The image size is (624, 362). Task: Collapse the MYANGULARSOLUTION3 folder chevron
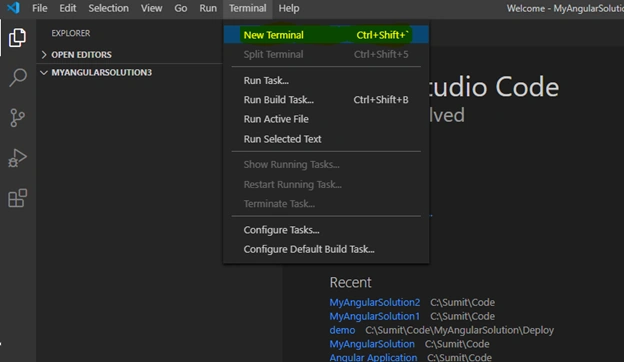(x=44, y=72)
